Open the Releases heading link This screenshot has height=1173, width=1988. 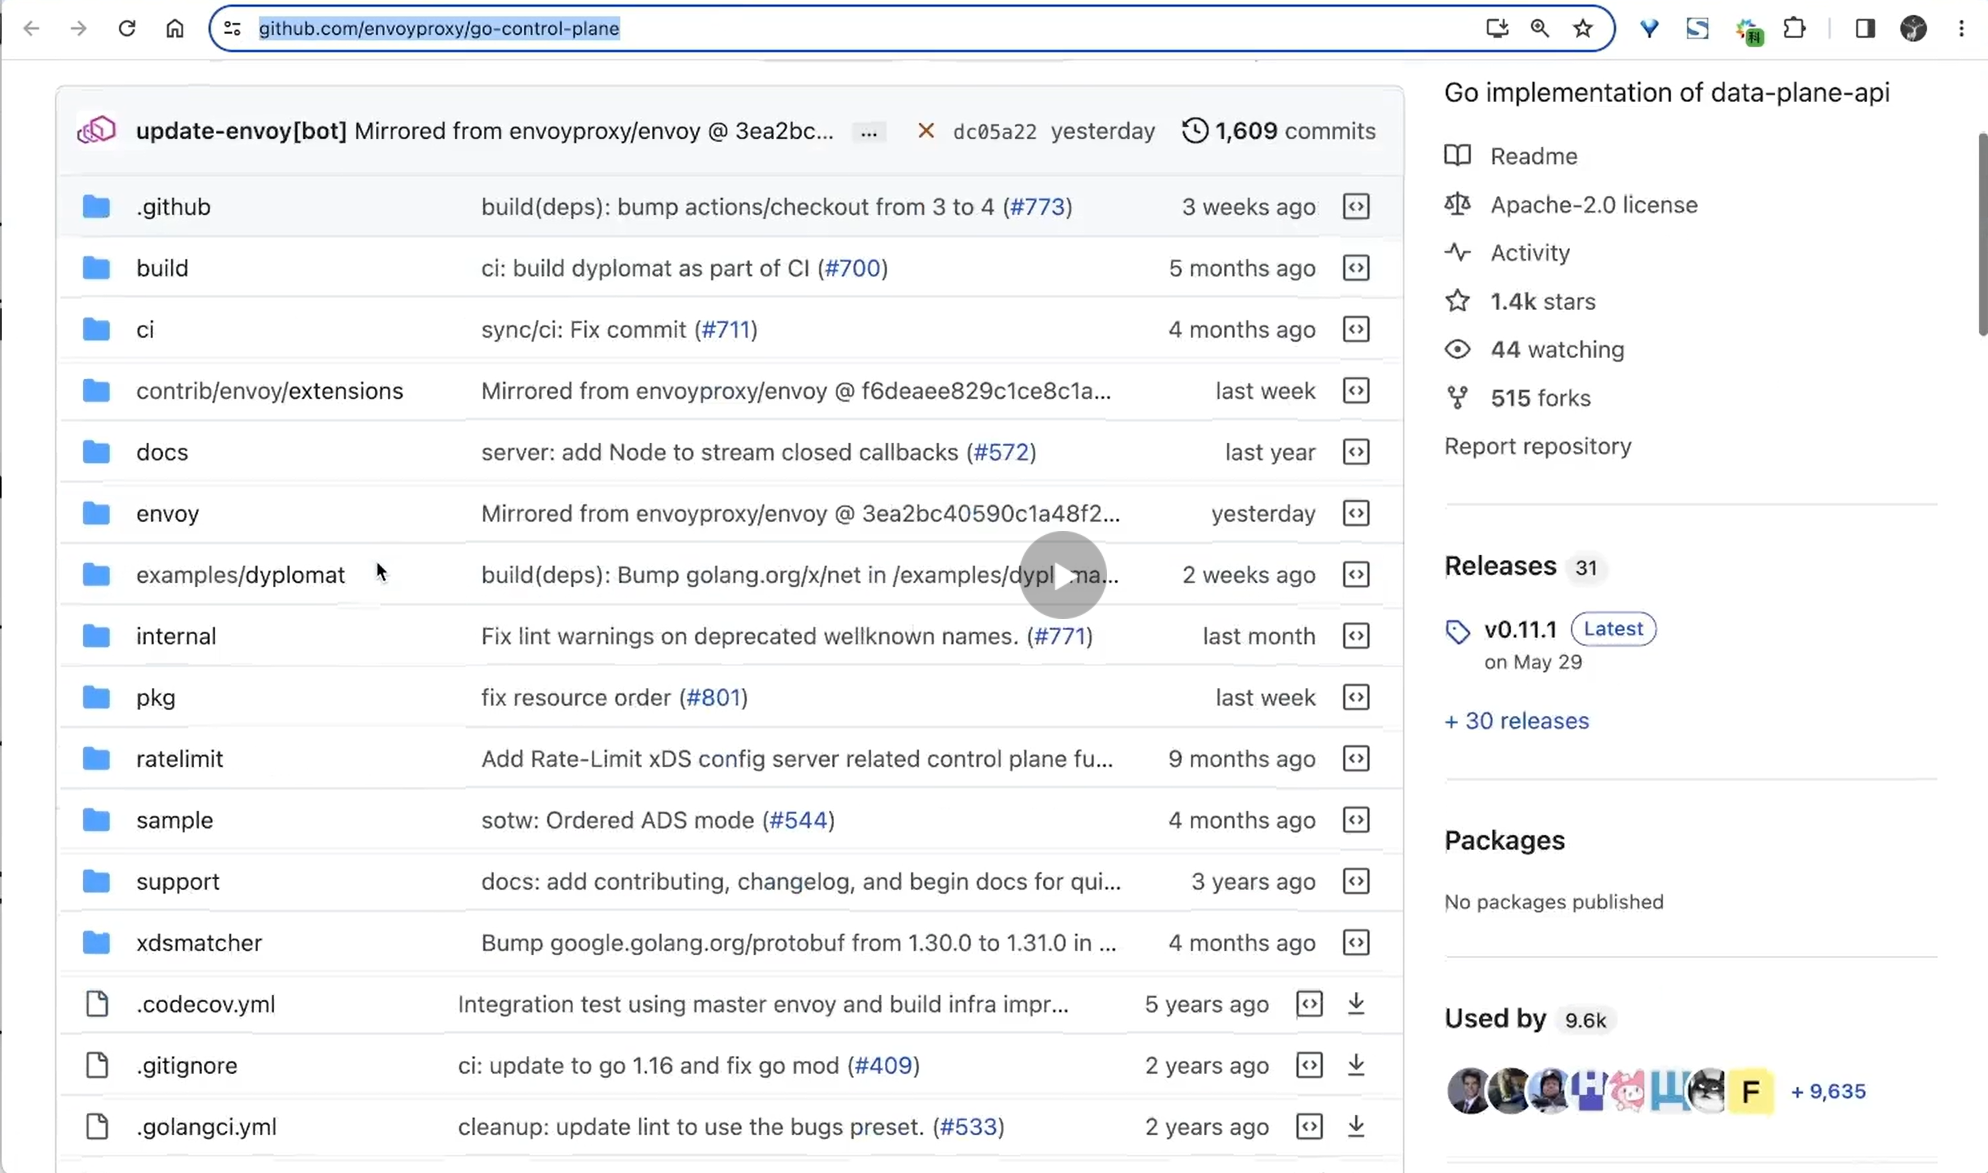click(x=1500, y=566)
